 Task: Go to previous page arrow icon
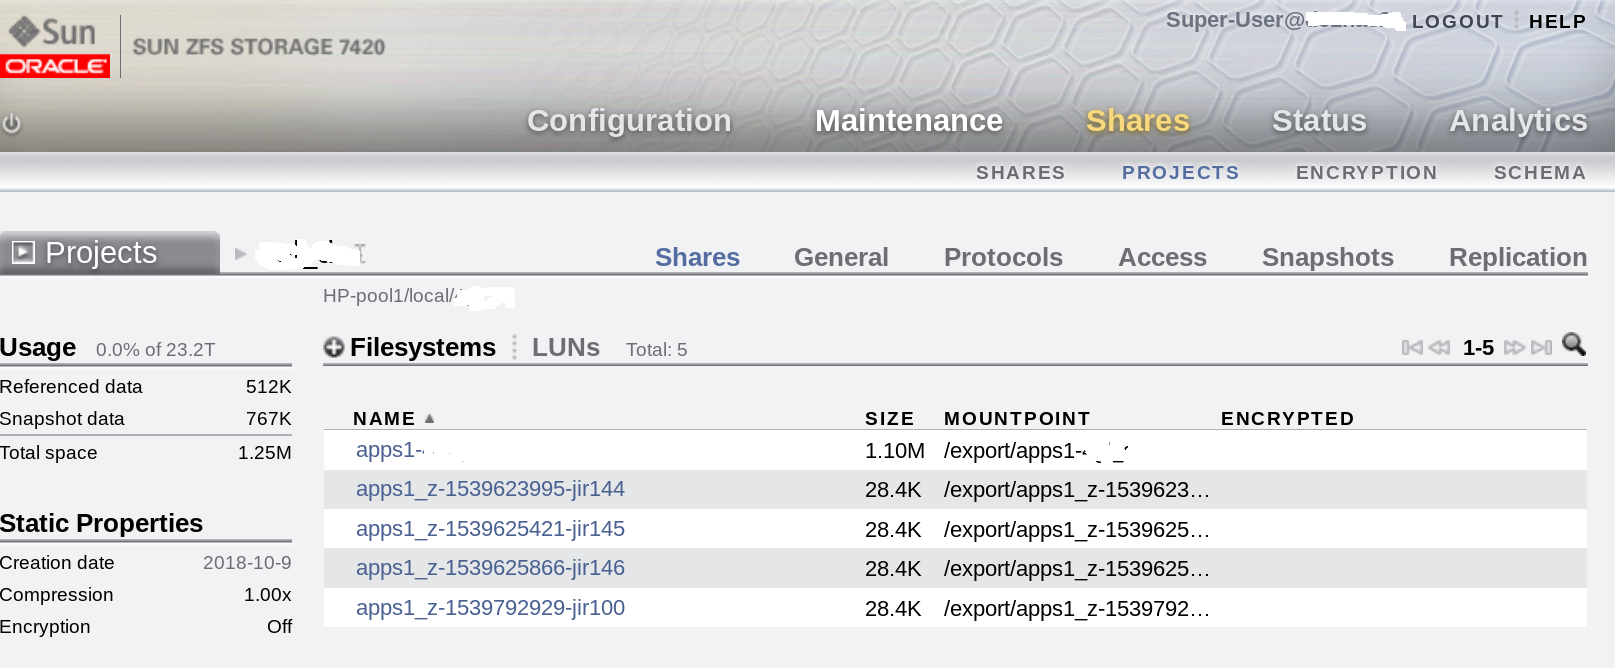coord(1439,348)
